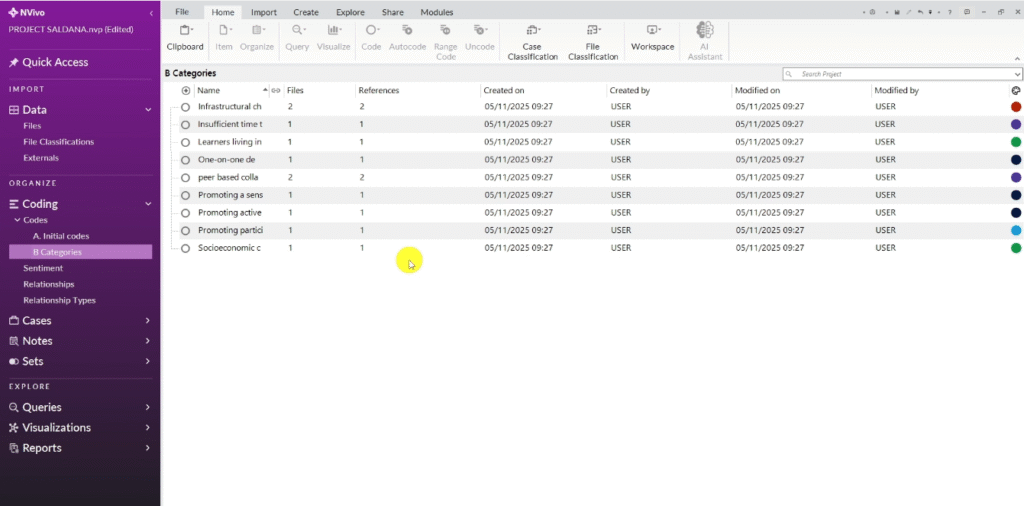
Task: Expand the Queries section in sidebar
Action: click(x=147, y=407)
